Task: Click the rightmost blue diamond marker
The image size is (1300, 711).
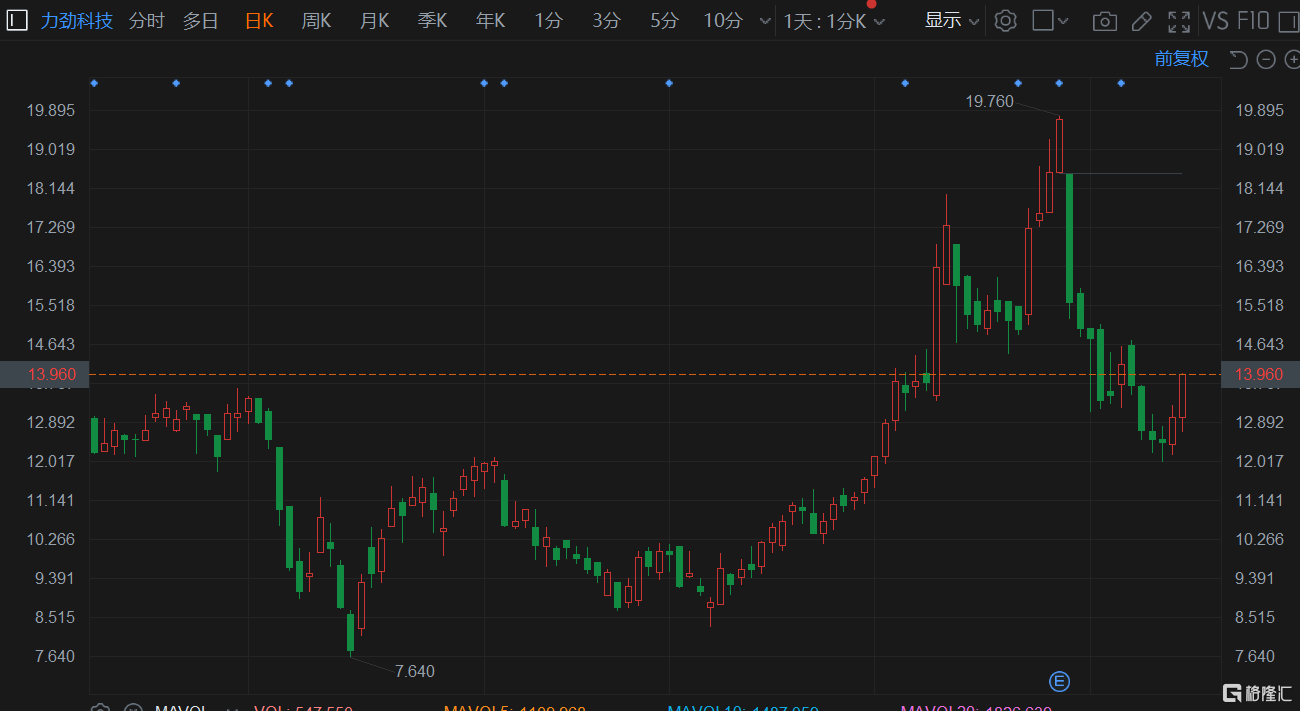Action: (x=1121, y=83)
